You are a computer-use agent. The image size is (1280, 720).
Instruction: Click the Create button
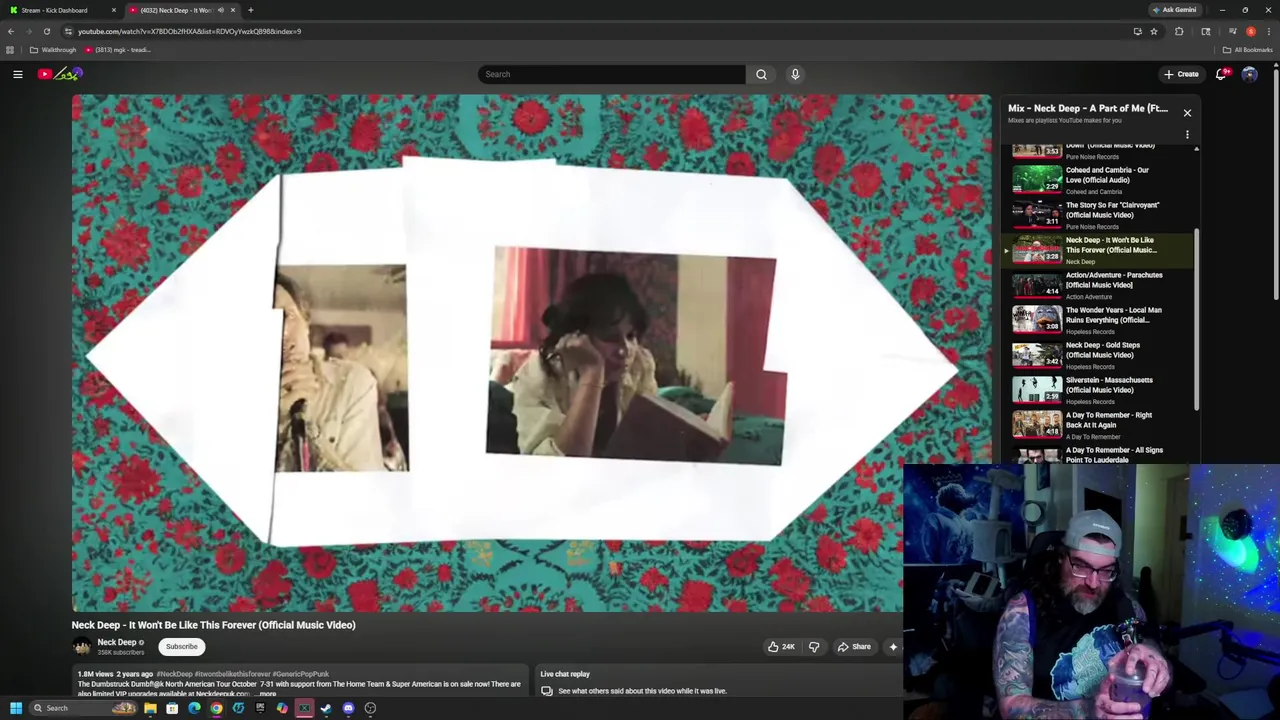click(1181, 74)
